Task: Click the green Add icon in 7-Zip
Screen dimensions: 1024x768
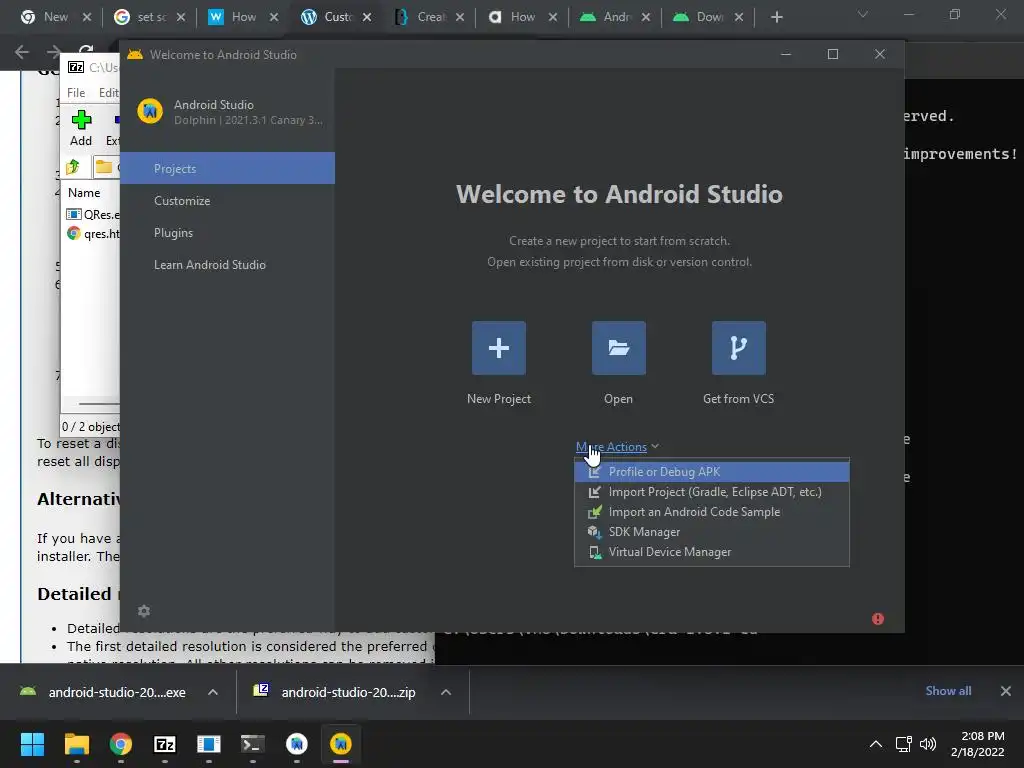Action: click(x=81, y=120)
